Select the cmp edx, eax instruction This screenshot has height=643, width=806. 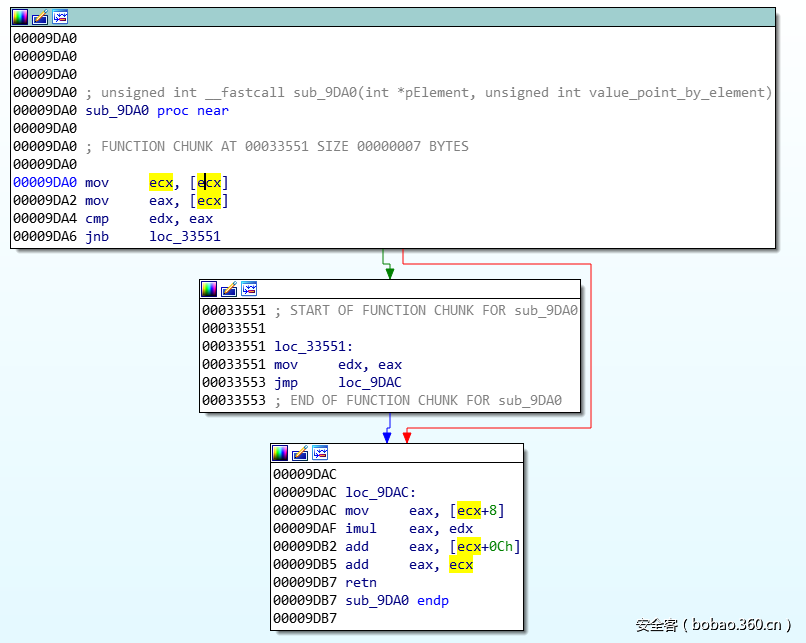(x=148, y=219)
